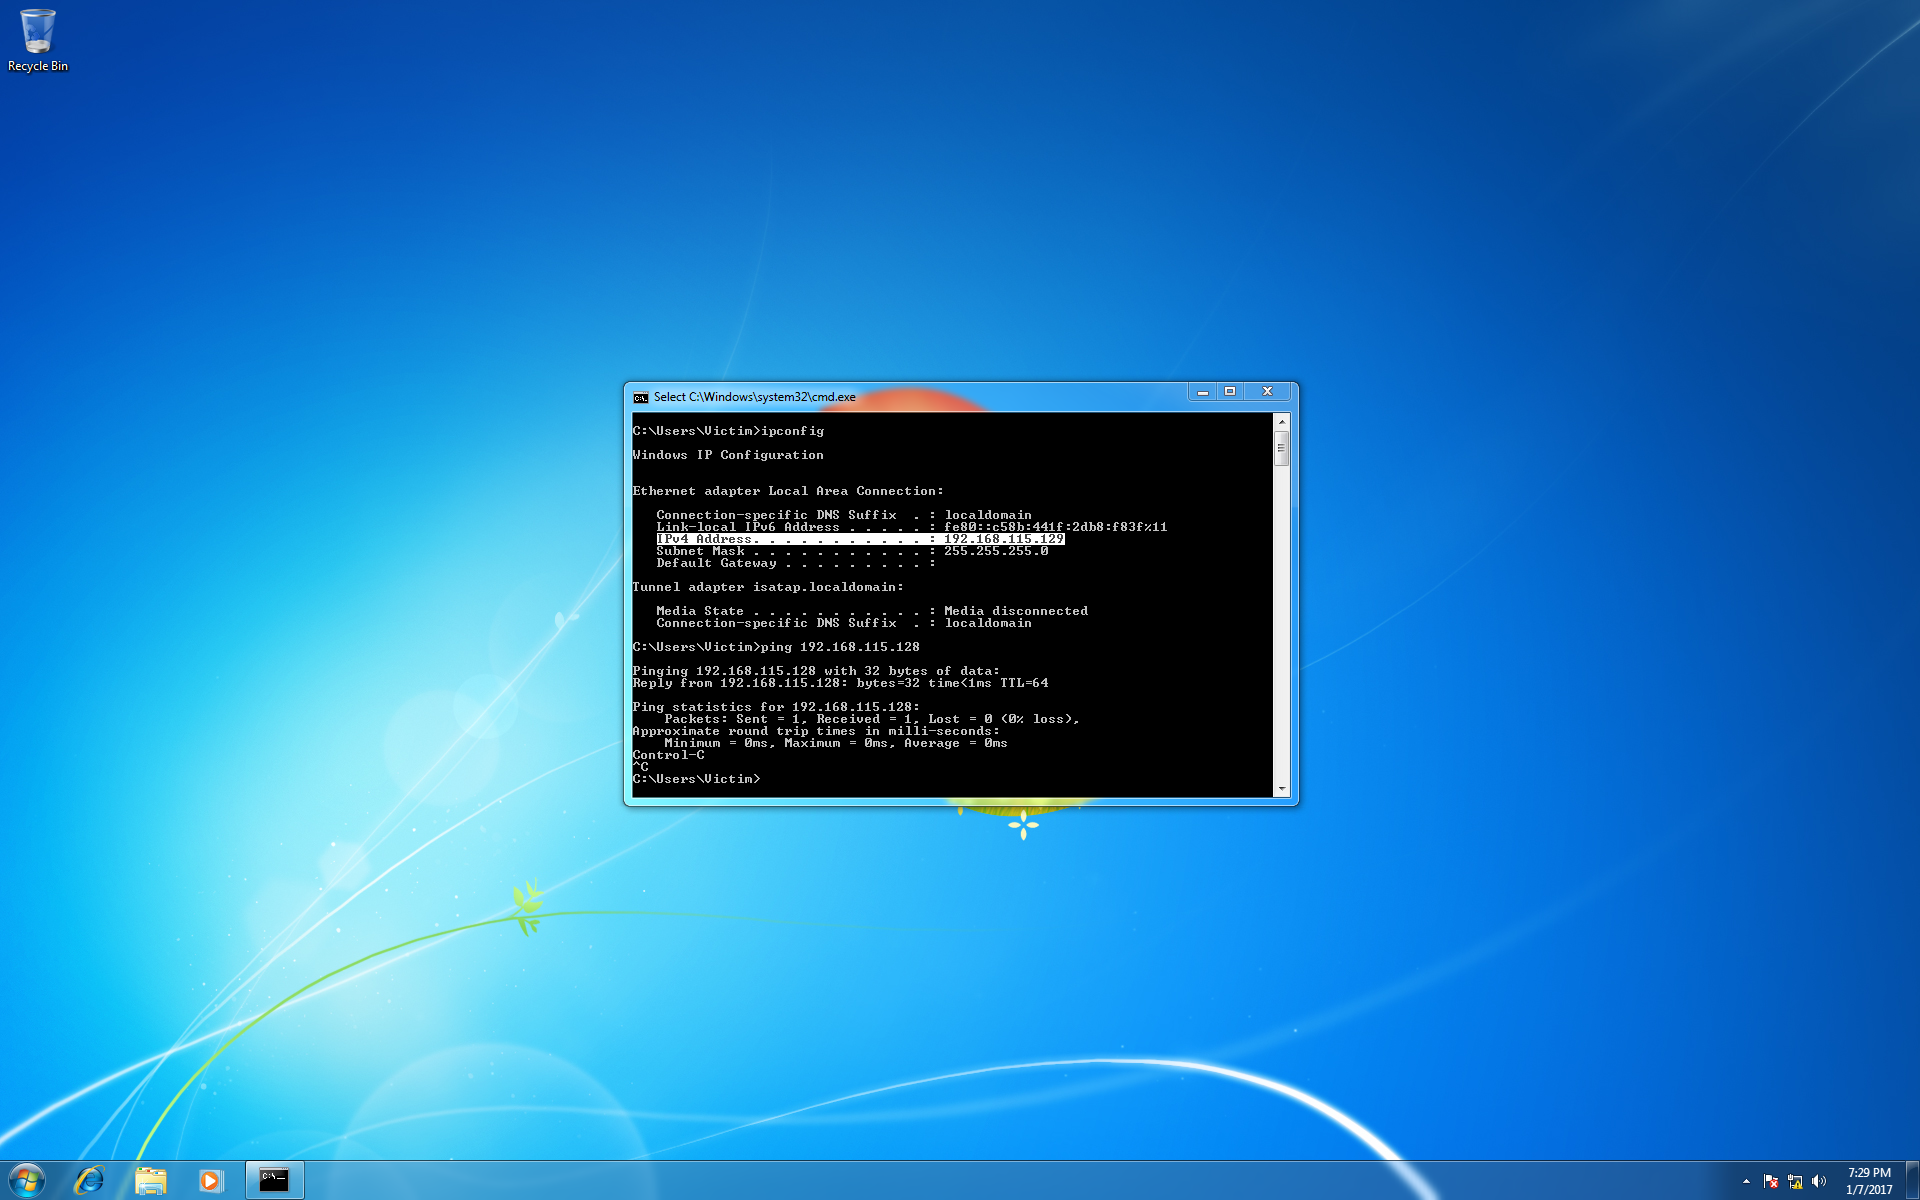The image size is (1920, 1200).
Task: Click the final C:\Users\Victim> prompt
Action: click(x=696, y=779)
